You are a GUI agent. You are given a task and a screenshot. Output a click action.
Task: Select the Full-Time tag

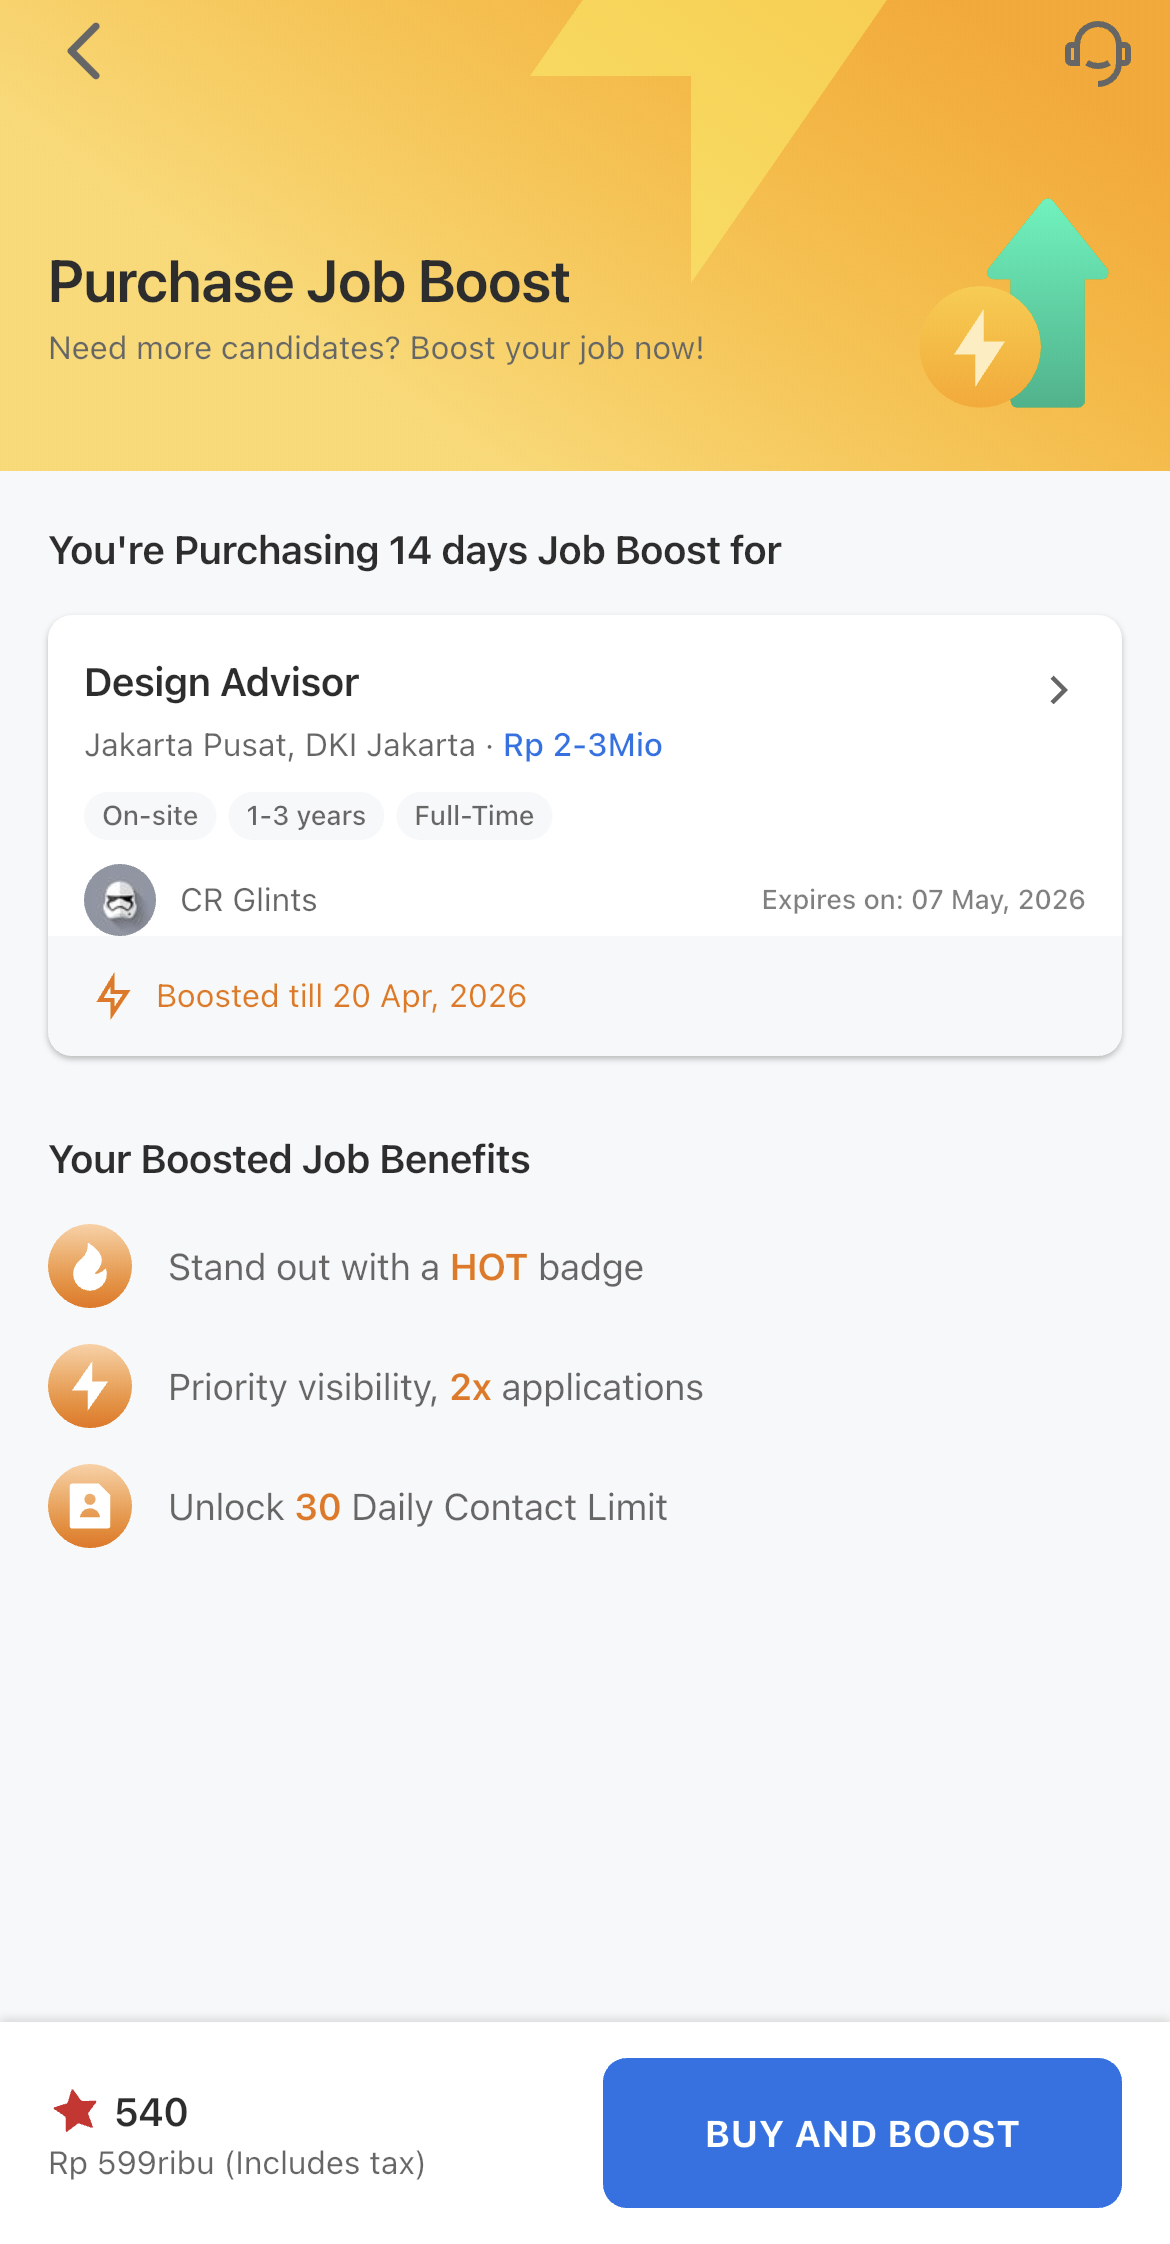click(474, 816)
